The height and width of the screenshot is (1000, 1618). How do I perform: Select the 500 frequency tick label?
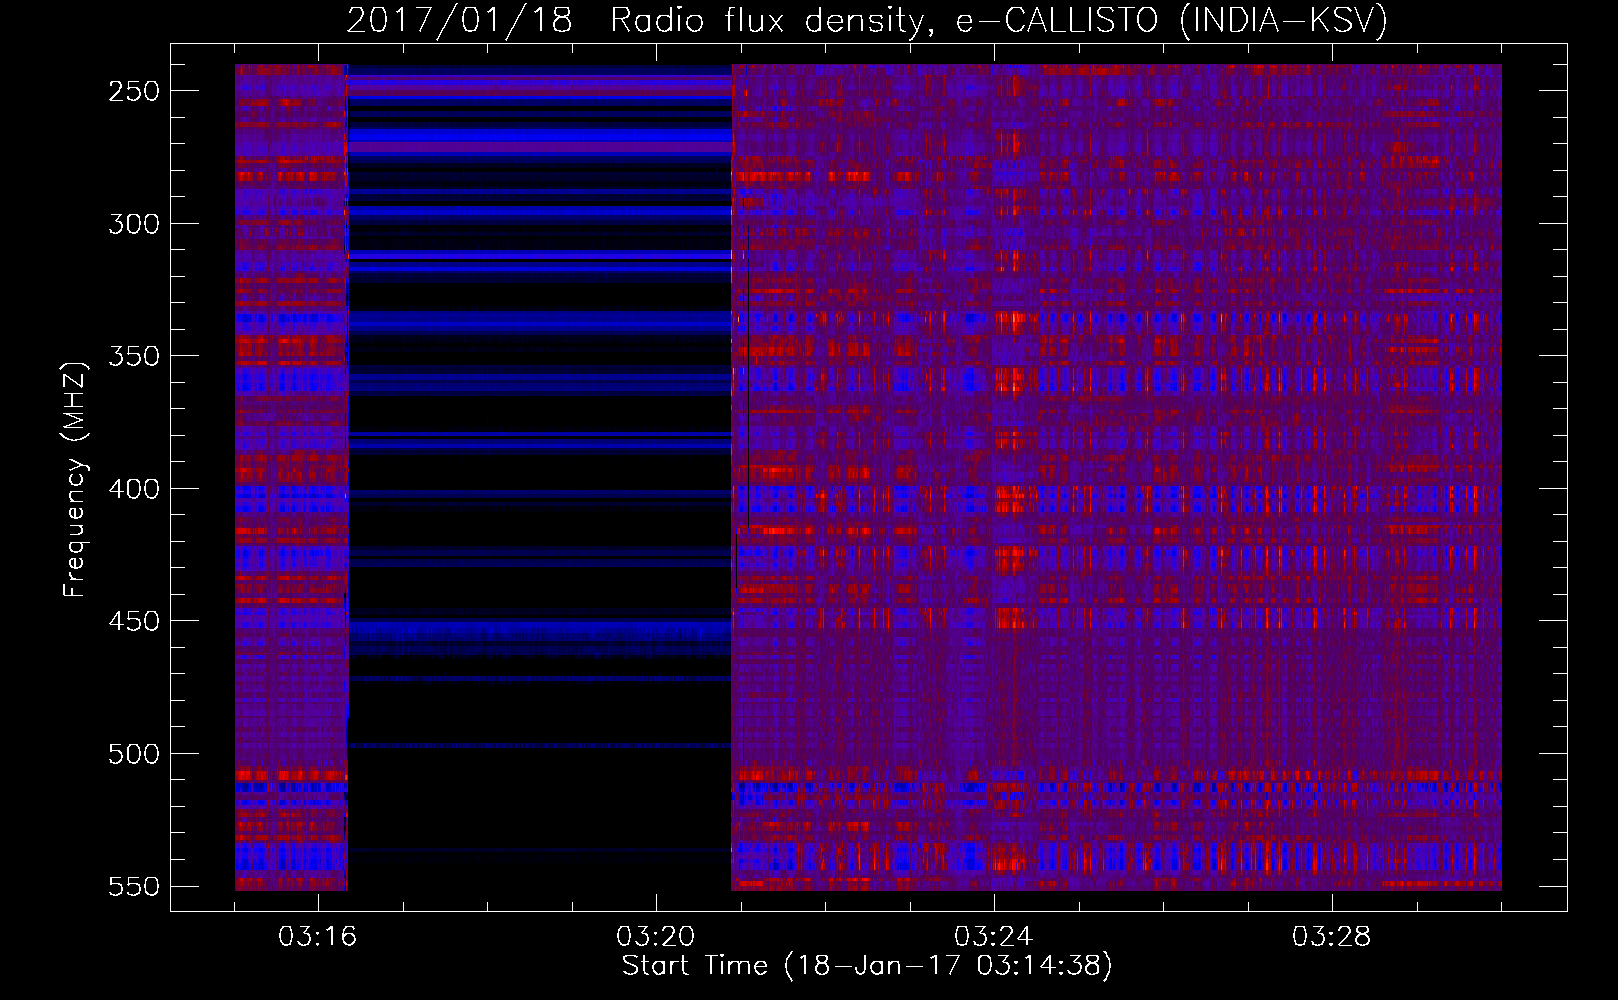click(x=134, y=754)
